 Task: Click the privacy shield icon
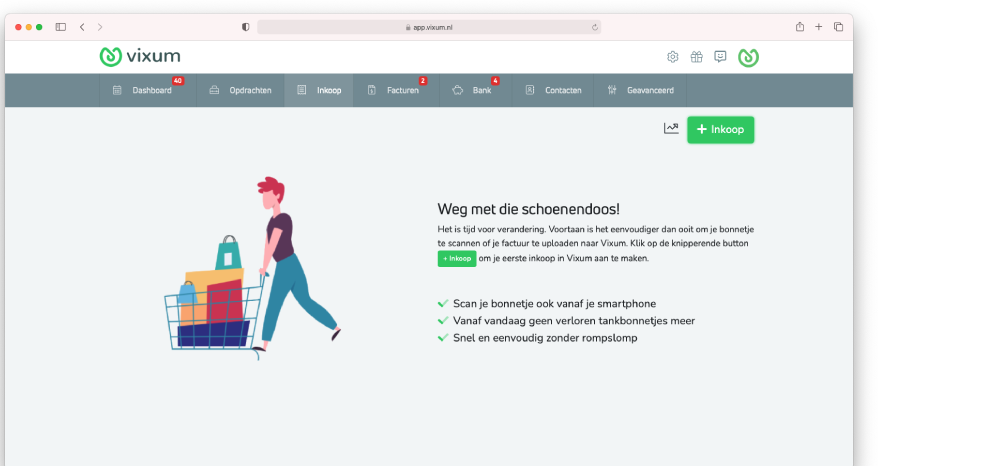(x=246, y=27)
